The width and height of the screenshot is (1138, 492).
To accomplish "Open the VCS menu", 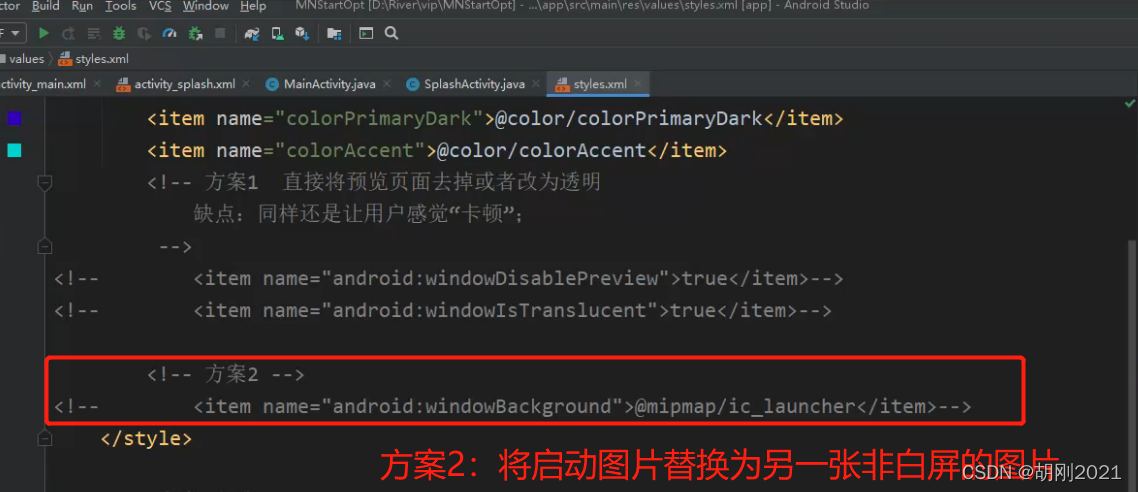I will 160,7.
